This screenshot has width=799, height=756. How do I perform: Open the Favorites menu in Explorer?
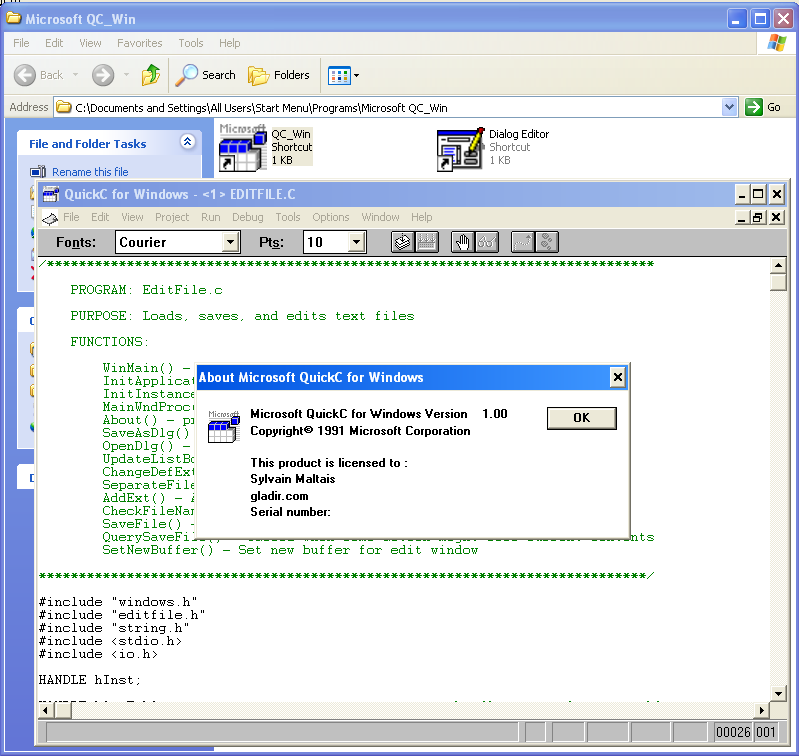pyautogui.click(x=139, y=43)
